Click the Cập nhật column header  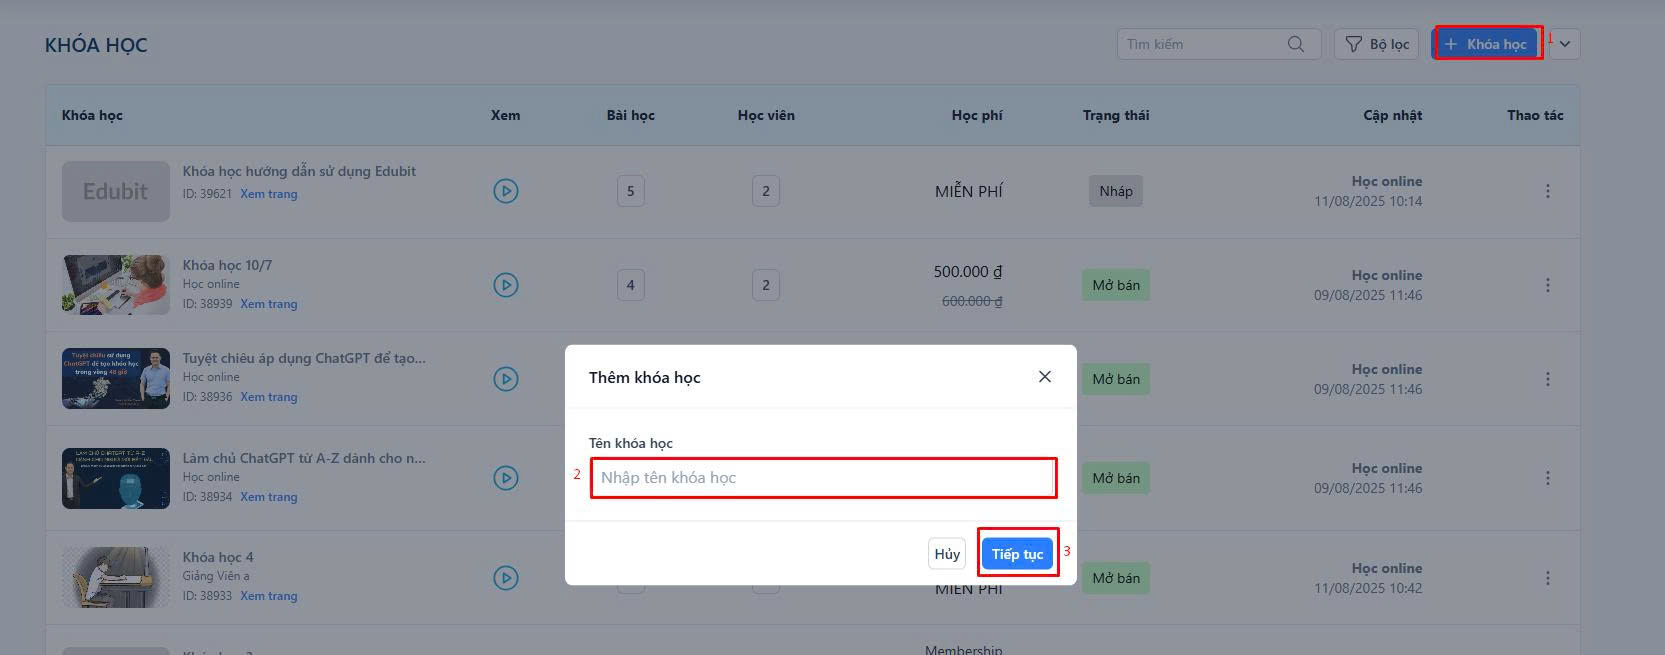coord(1392,115)
